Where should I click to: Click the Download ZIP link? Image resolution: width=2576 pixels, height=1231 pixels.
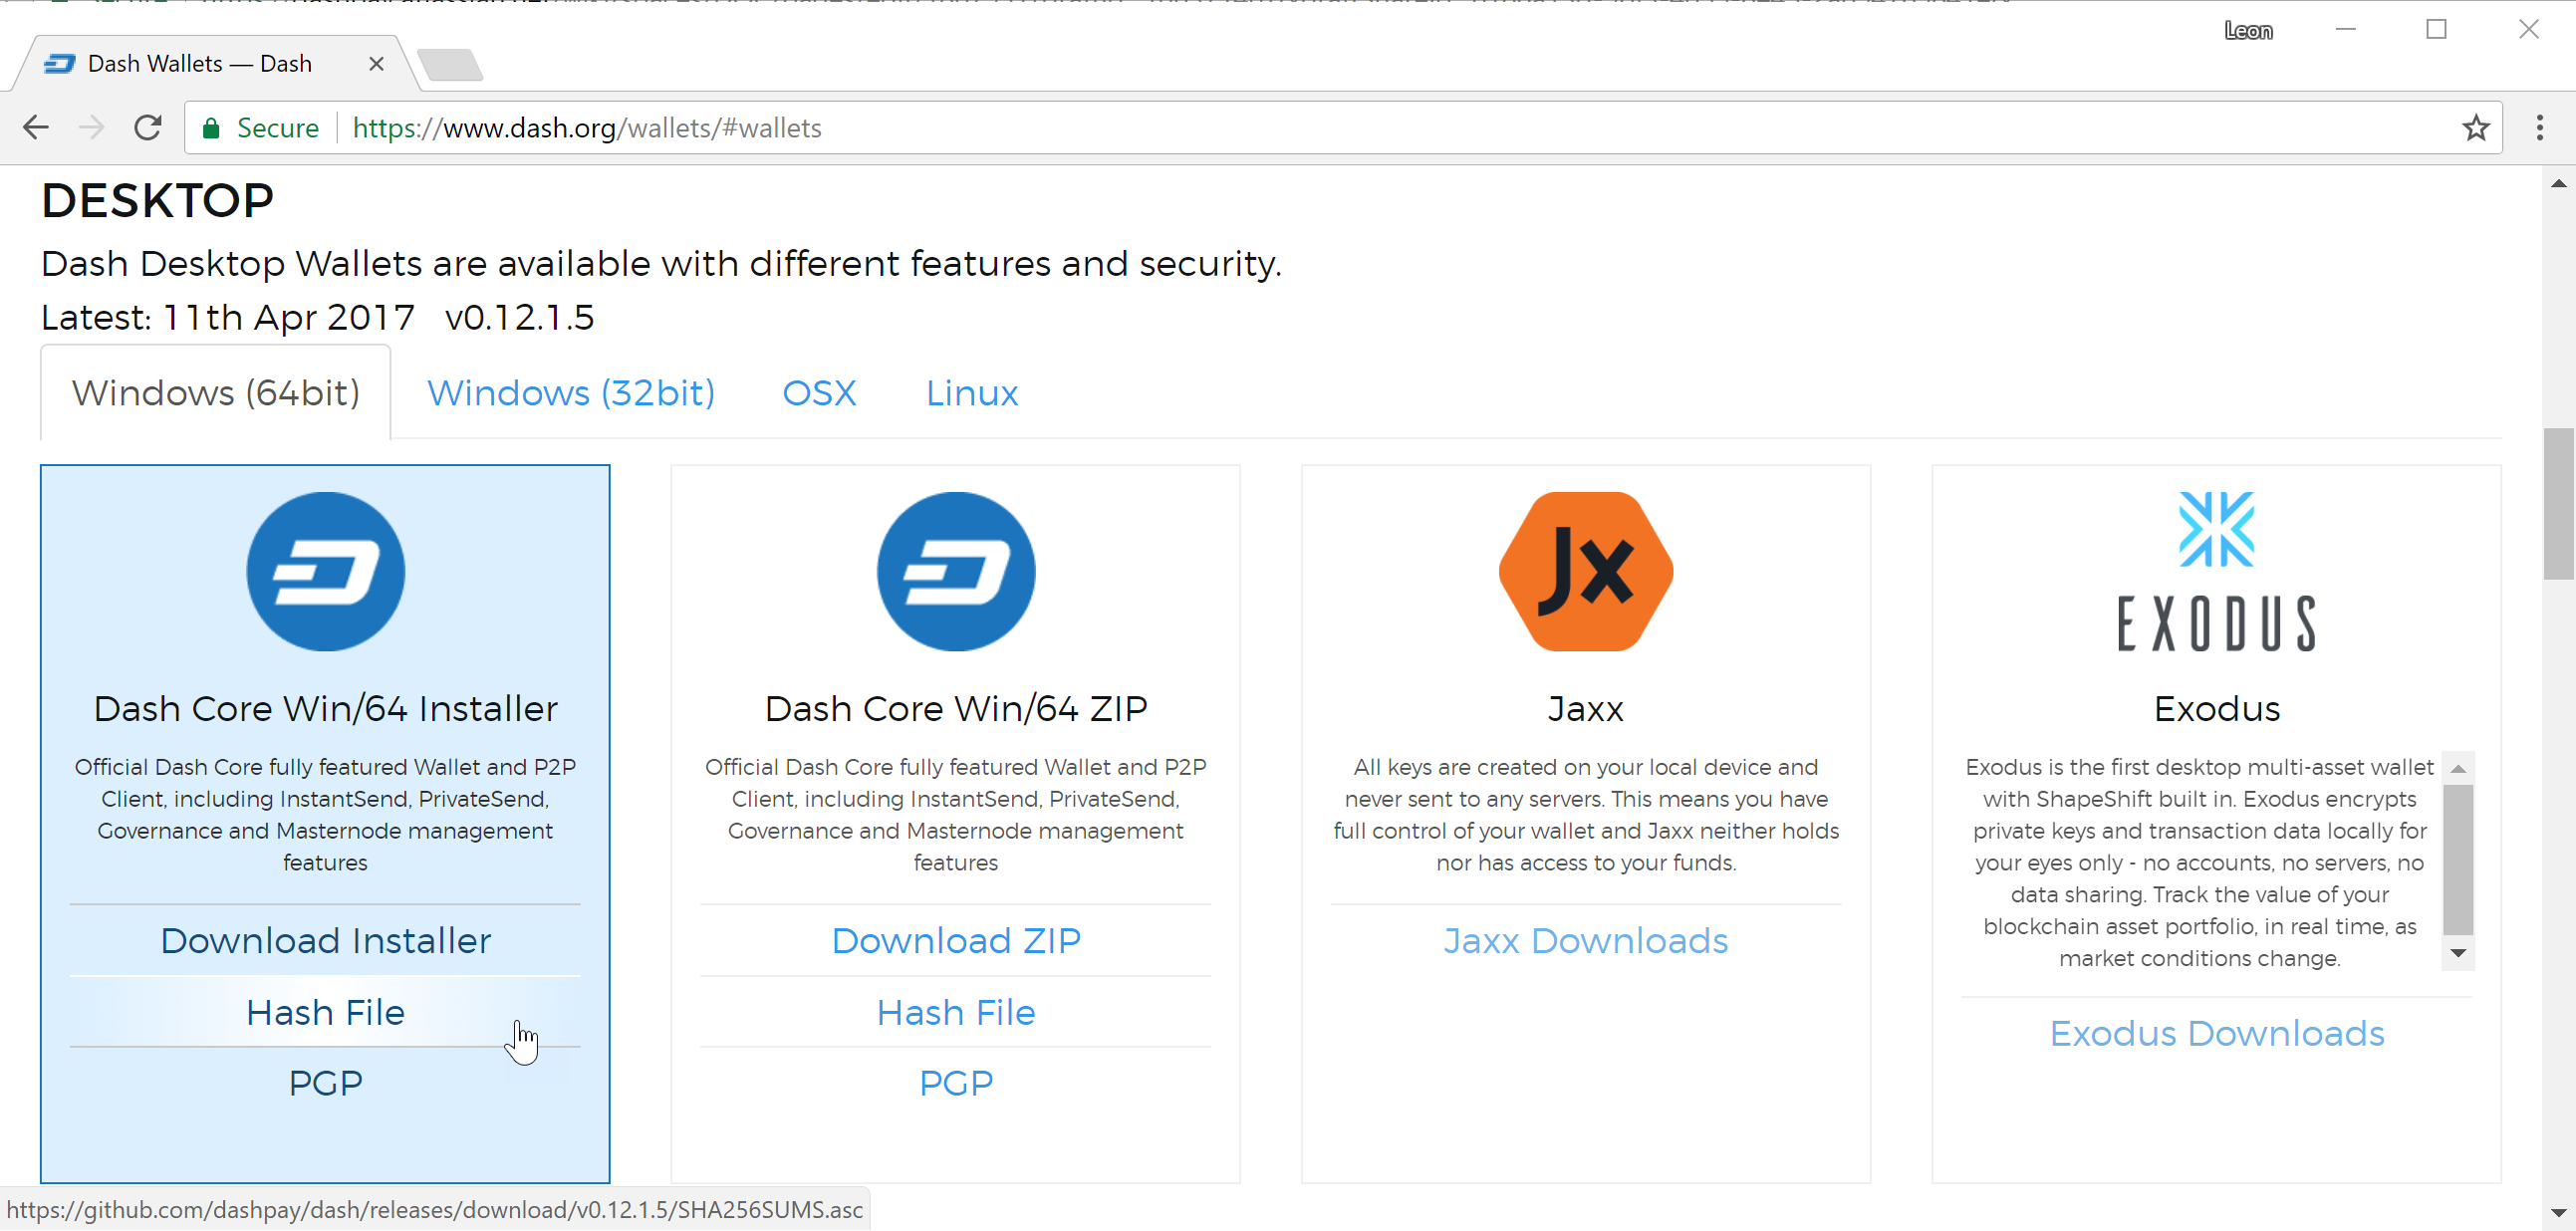tap(956, 941)
